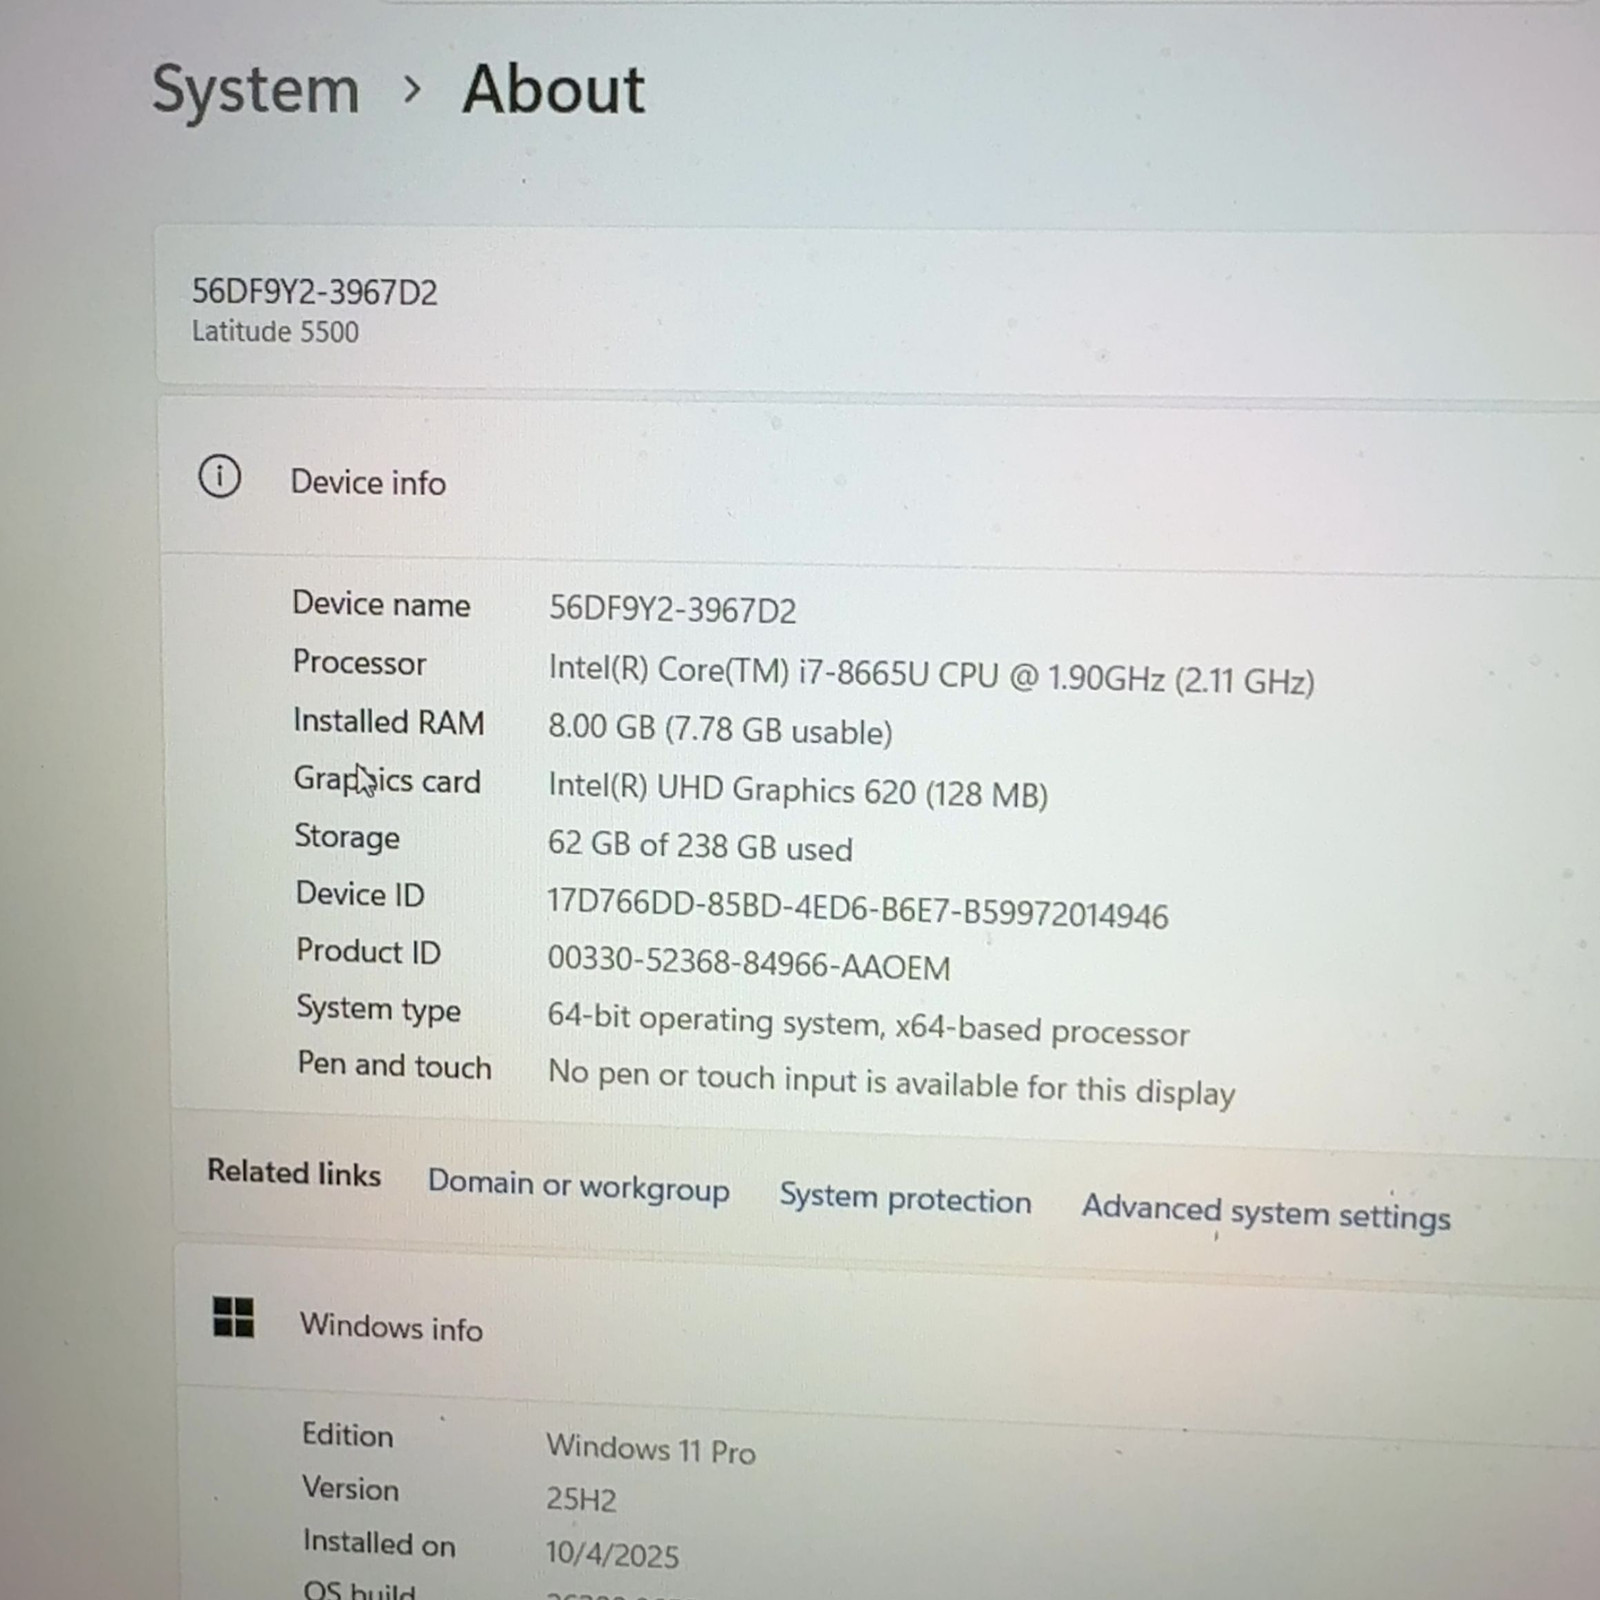This screenshot has width=1600, height=1600.
Task: Select the 8.00 GB RAM value
Action: (720, 729)
